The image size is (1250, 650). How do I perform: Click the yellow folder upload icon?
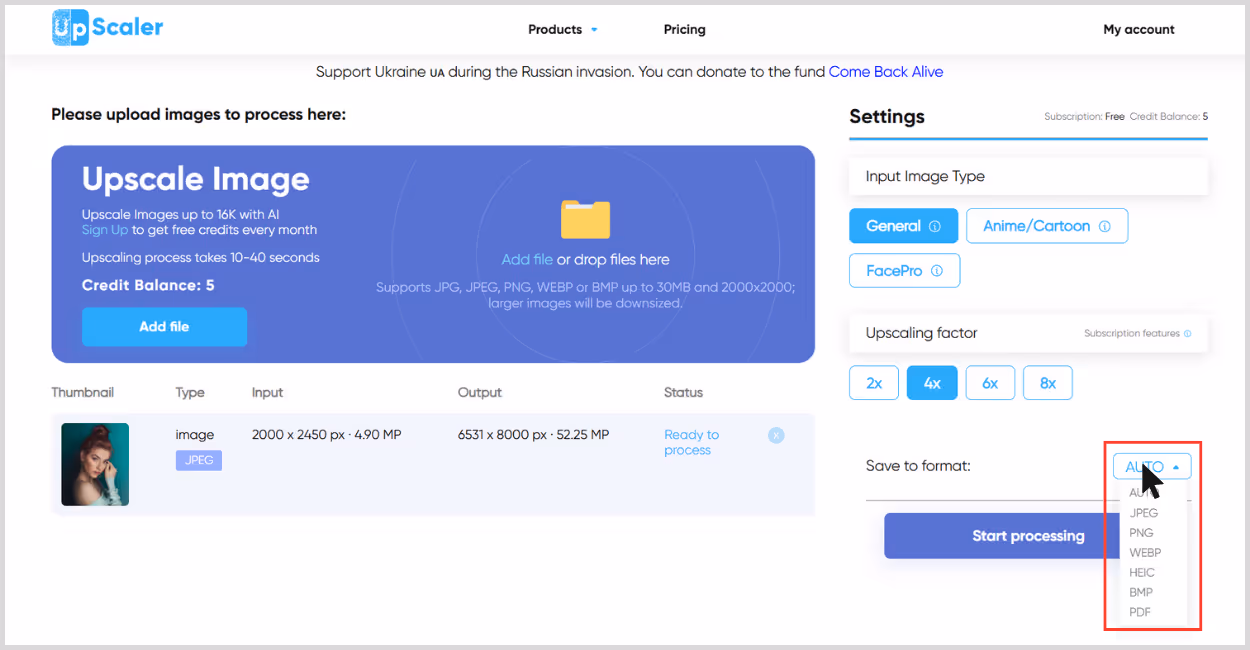(585, 218)
